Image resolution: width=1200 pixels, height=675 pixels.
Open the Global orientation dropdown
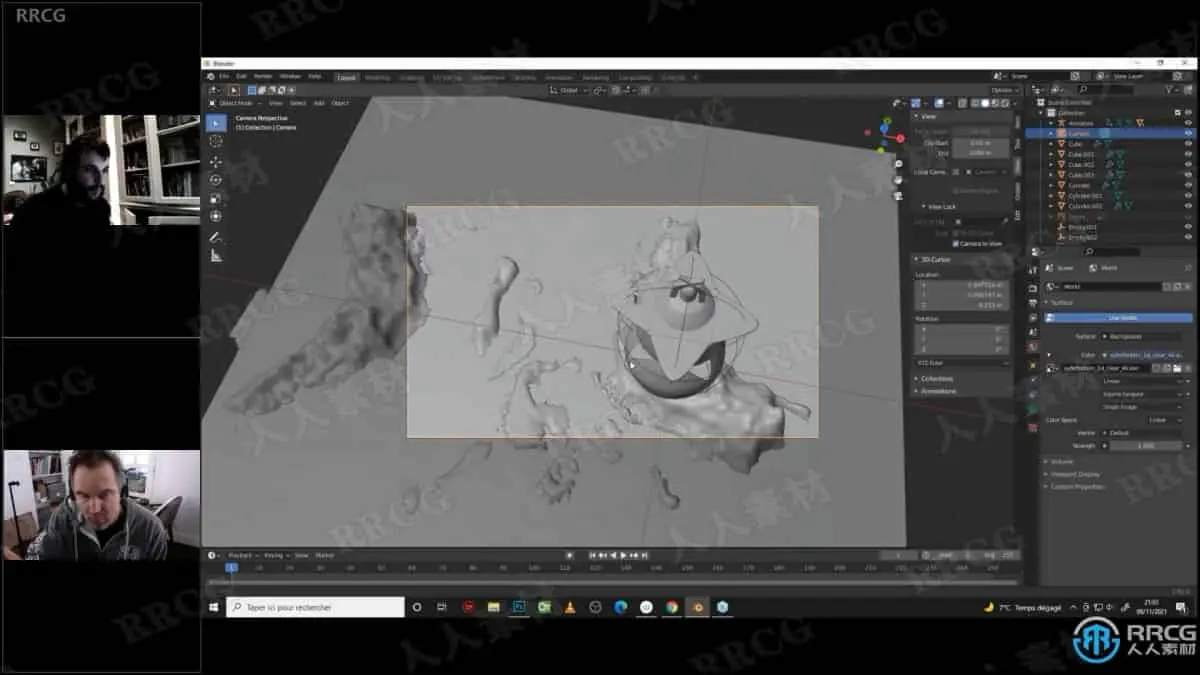(568, 90)
